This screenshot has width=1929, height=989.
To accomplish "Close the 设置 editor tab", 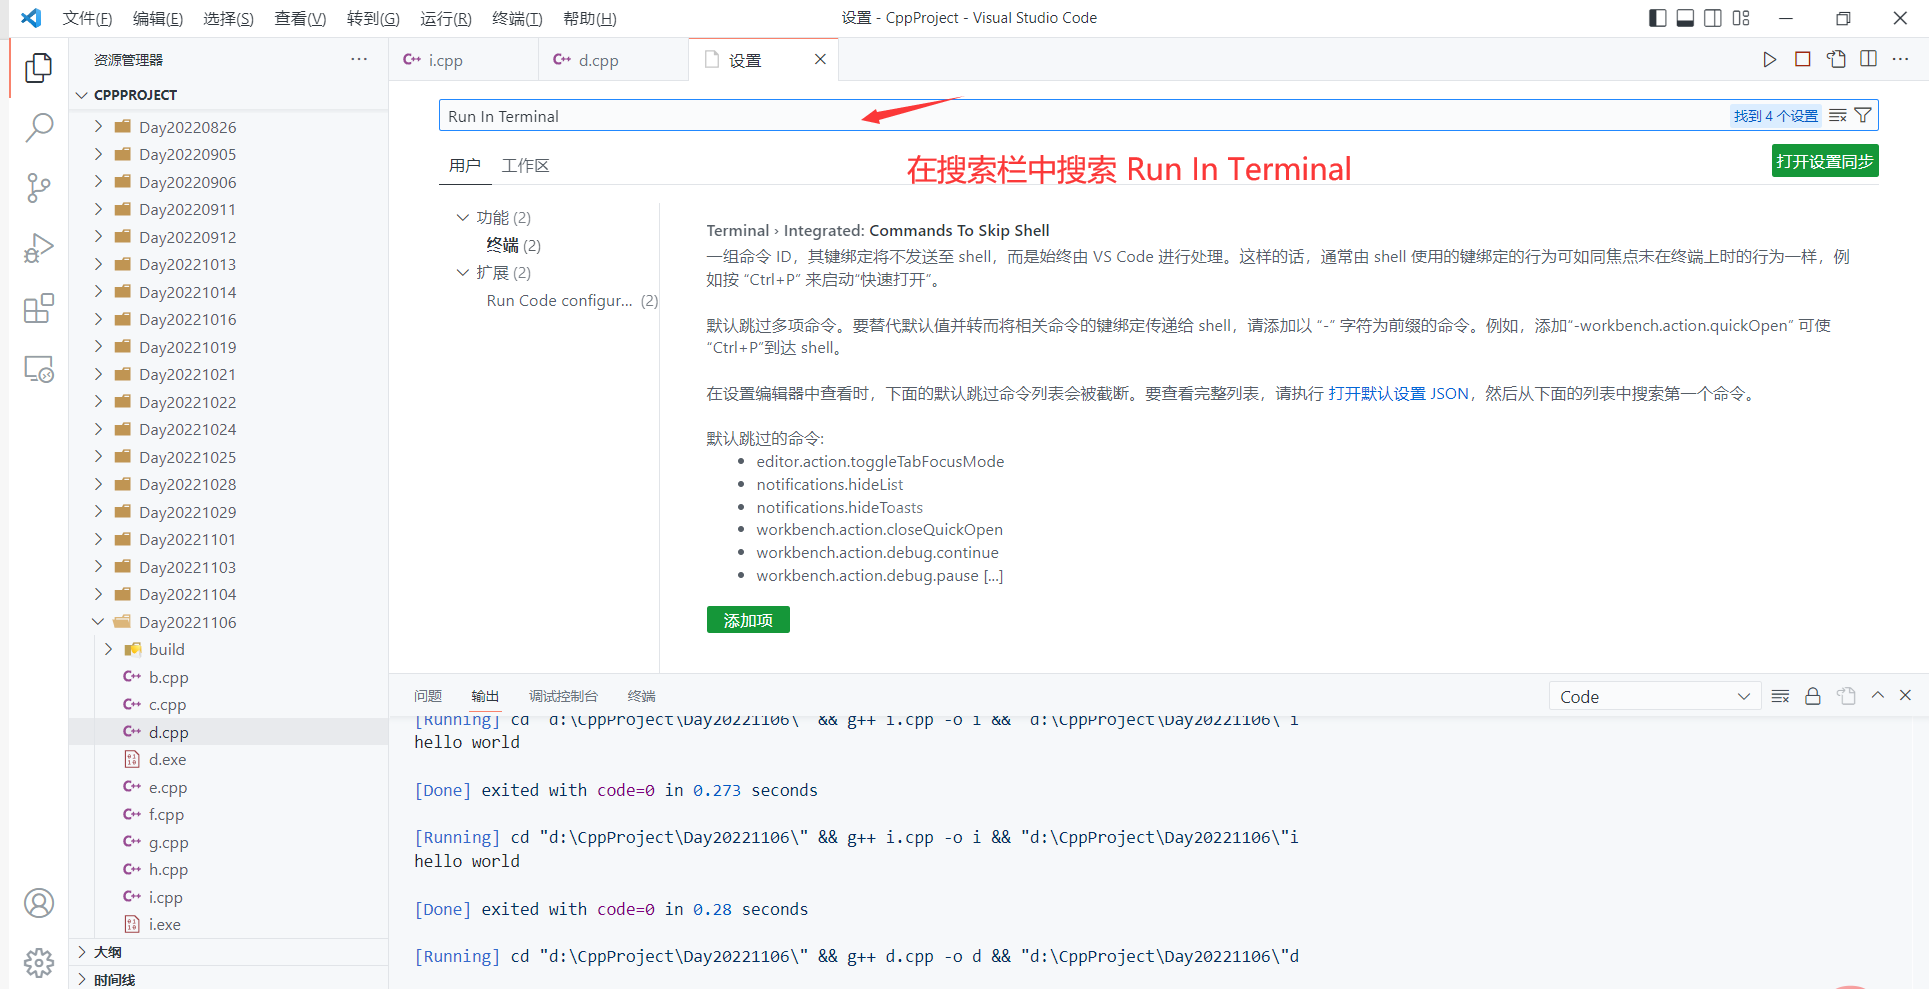I will tap(820, 59).
